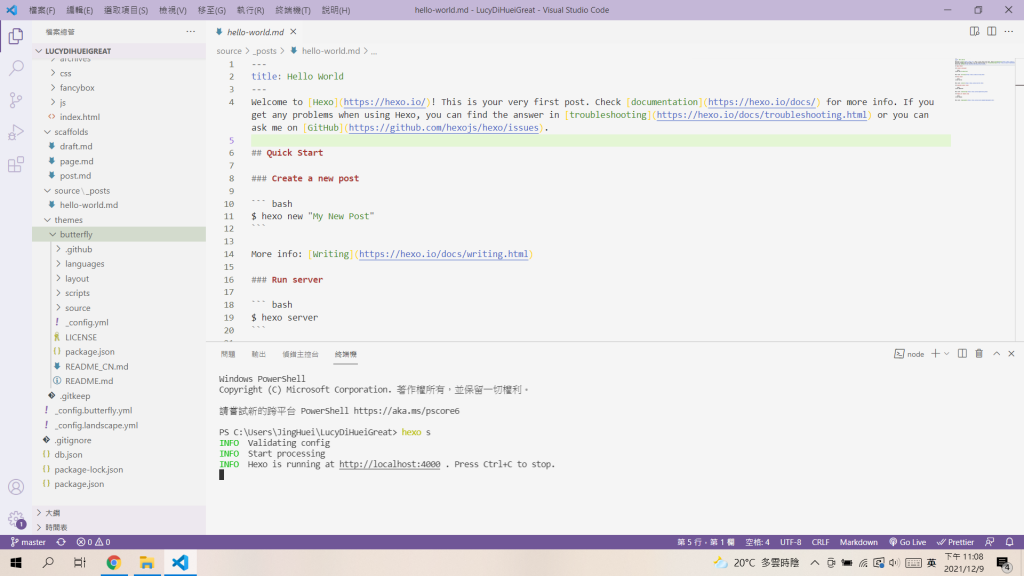Open errors and warnings count
The height and width of the screenshot is (576, 1024).
point(93,542)
